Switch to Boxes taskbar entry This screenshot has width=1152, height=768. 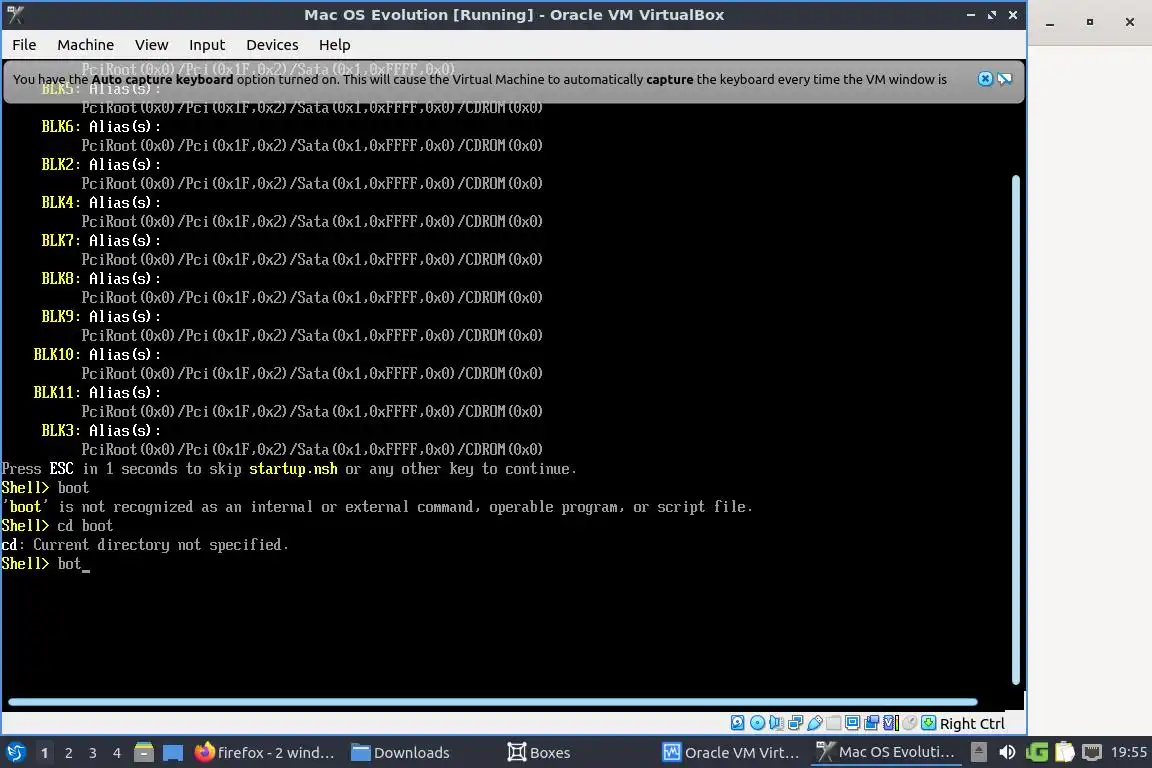pyautogui.click(x=539, y=752)
